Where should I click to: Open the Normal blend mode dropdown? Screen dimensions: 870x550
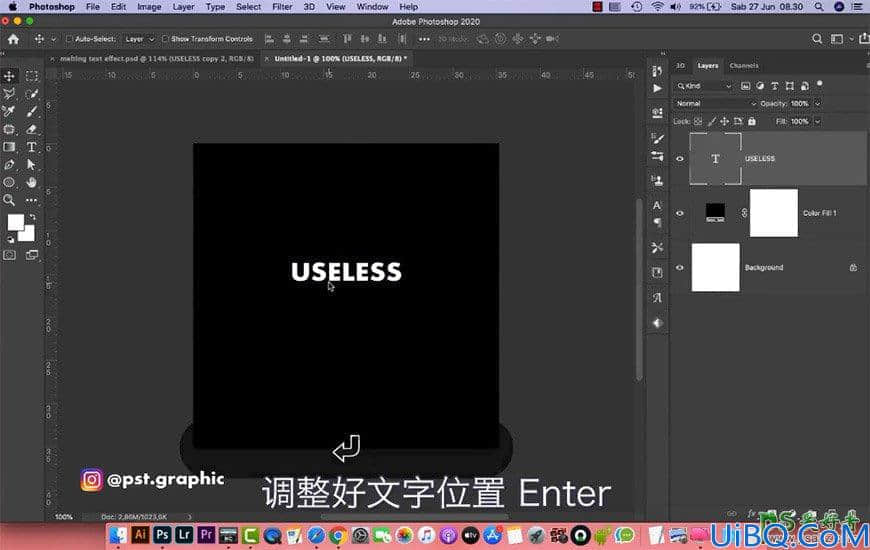pos(716,104)
